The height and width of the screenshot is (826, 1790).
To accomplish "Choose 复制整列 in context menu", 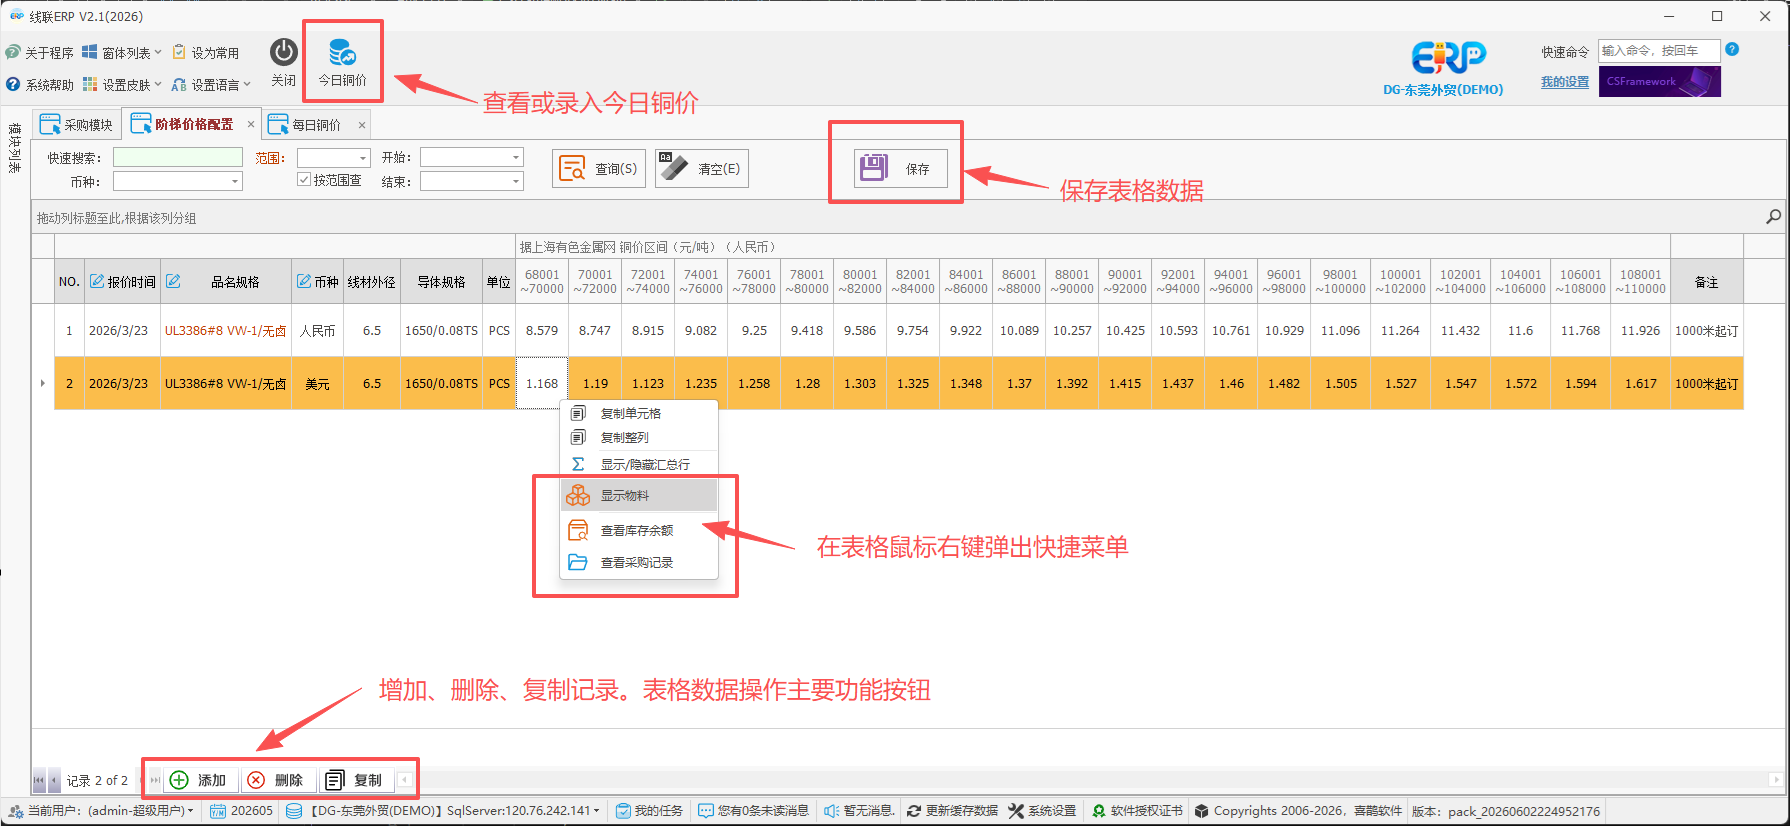I will point(639,437).
